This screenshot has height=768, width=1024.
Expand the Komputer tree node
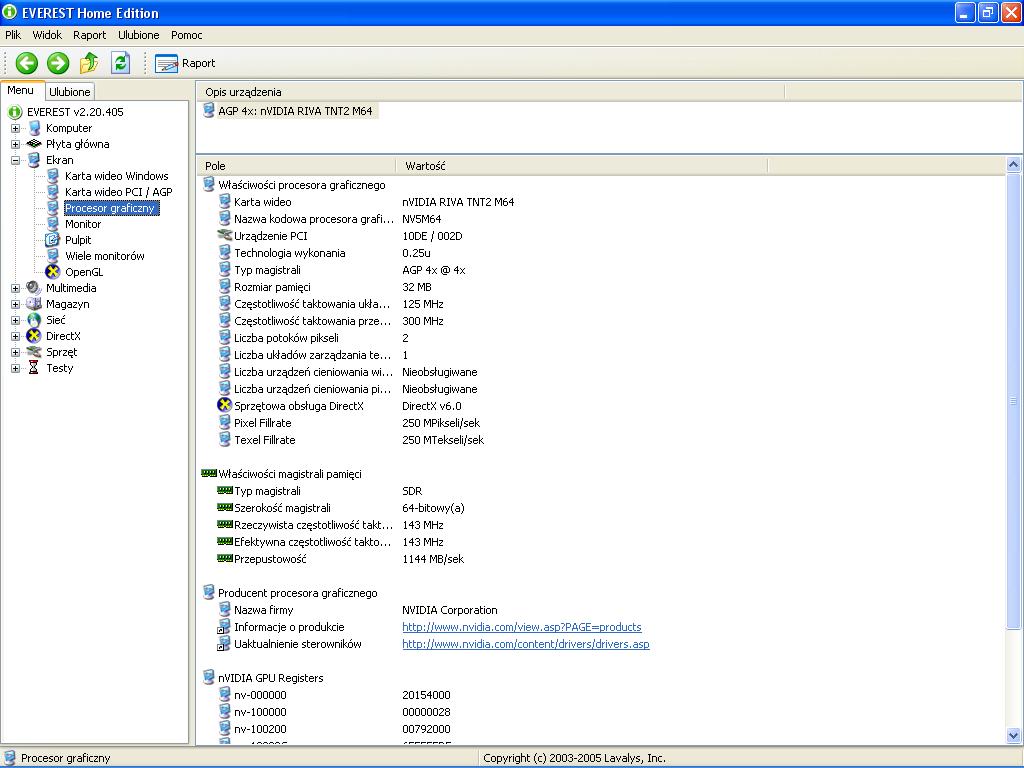[x=16, y=128]
